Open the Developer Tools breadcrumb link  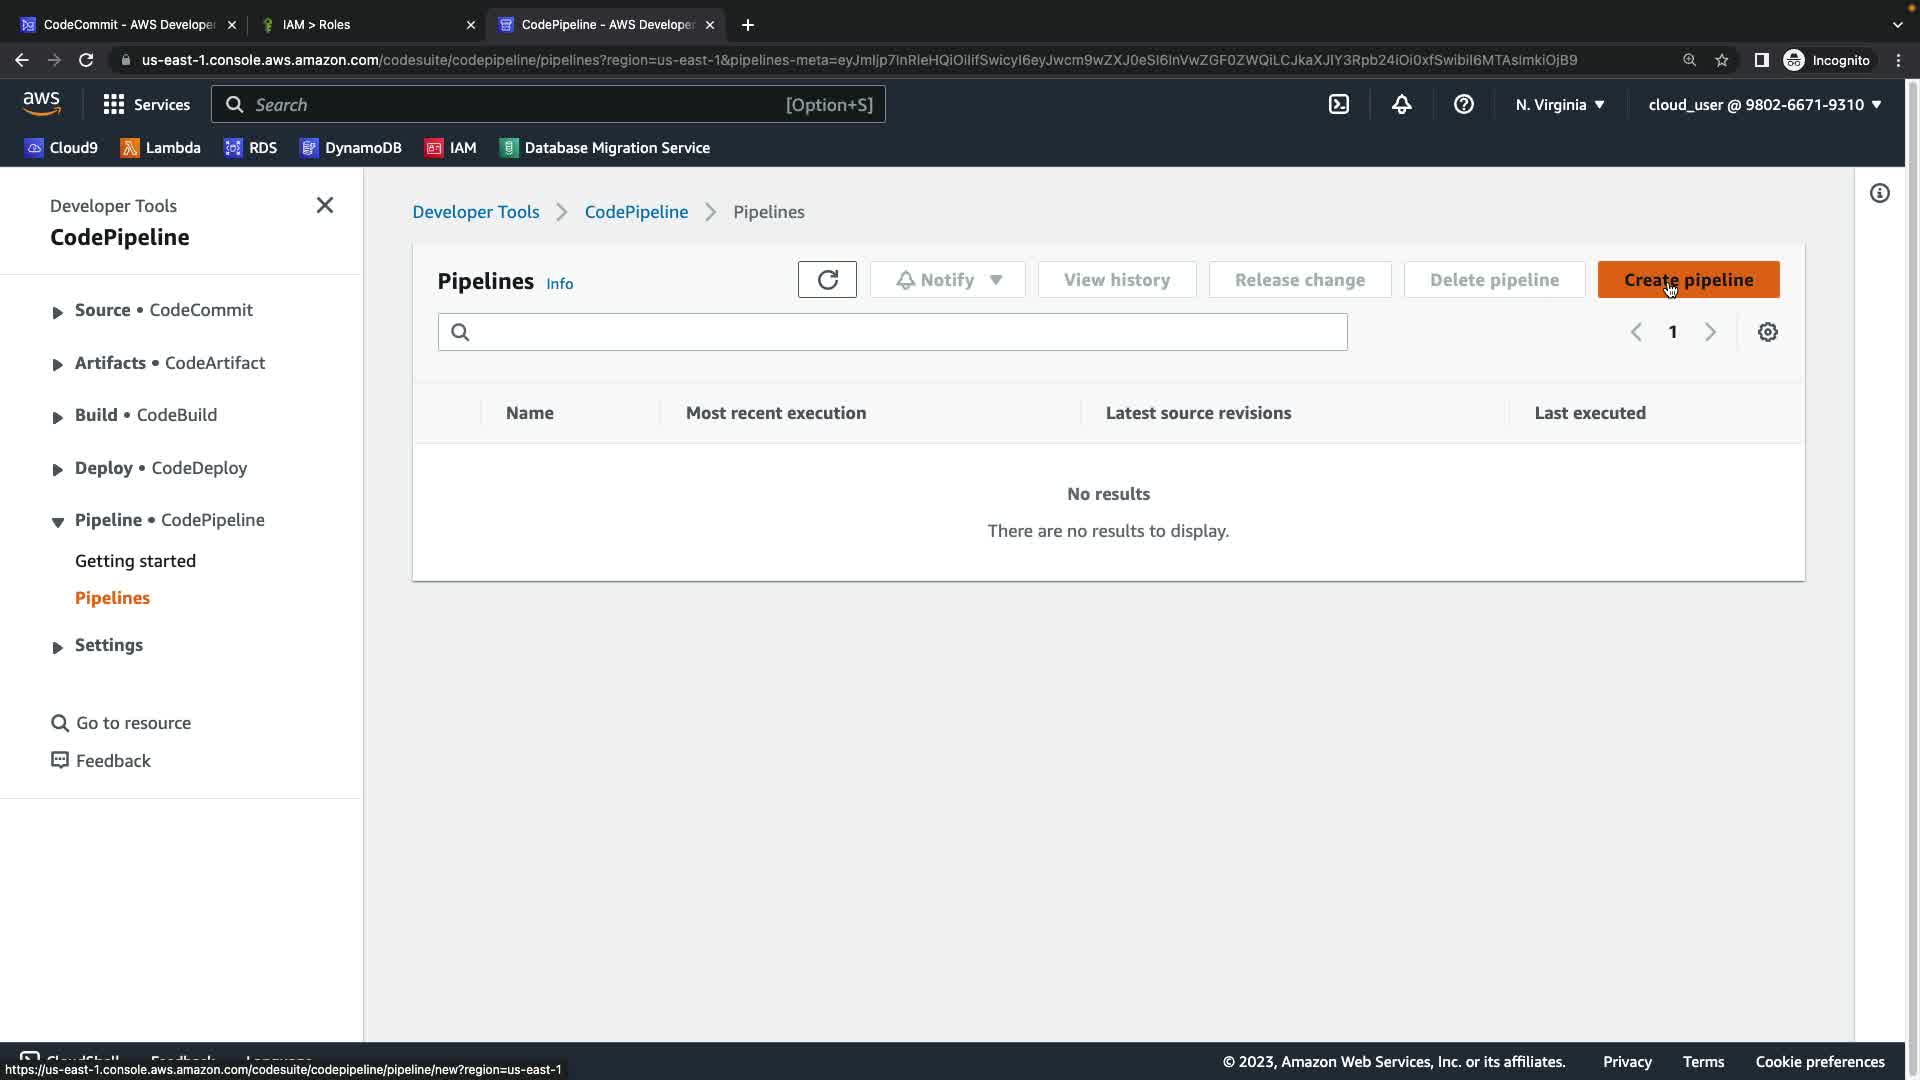pos(475,212)
